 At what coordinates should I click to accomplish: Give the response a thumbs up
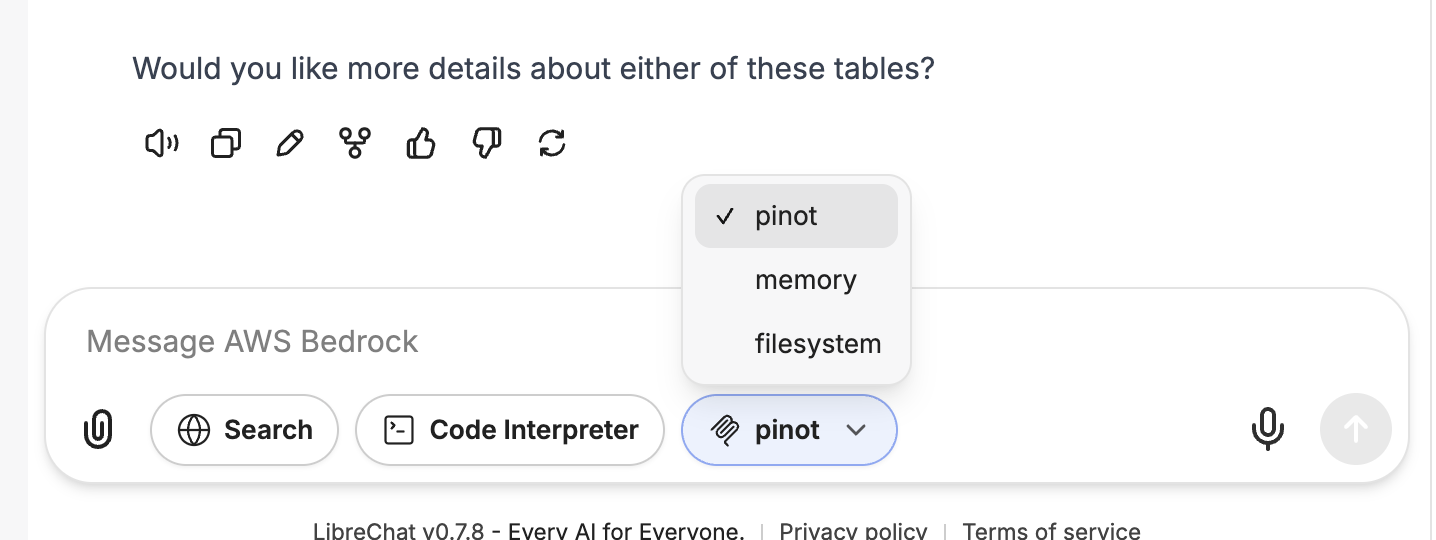[x=421, y=144]
